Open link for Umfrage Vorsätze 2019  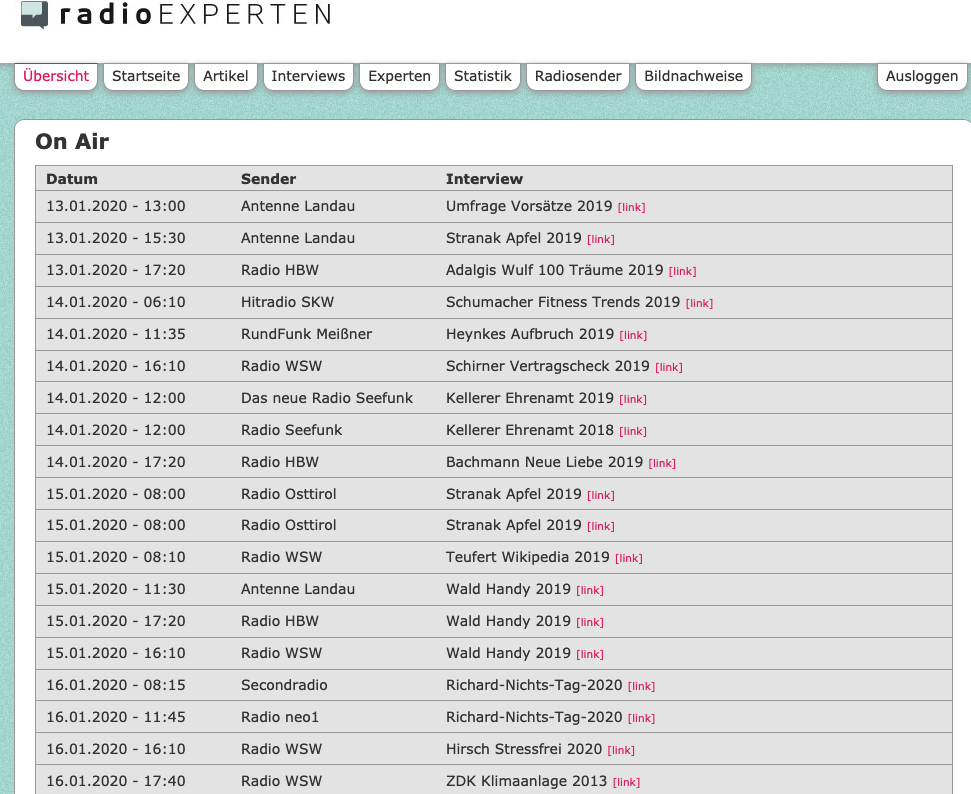coord(632,207)
